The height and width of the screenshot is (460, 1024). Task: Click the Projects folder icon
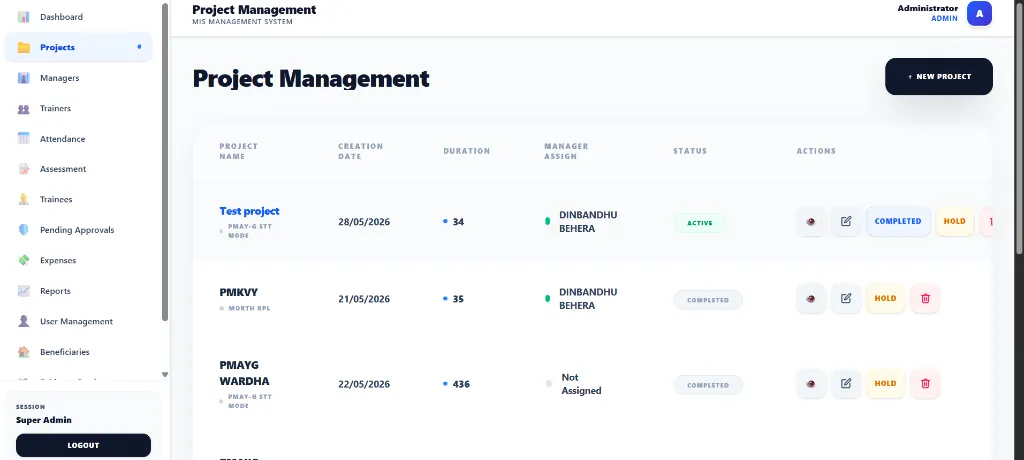click(x=24, y=47)
